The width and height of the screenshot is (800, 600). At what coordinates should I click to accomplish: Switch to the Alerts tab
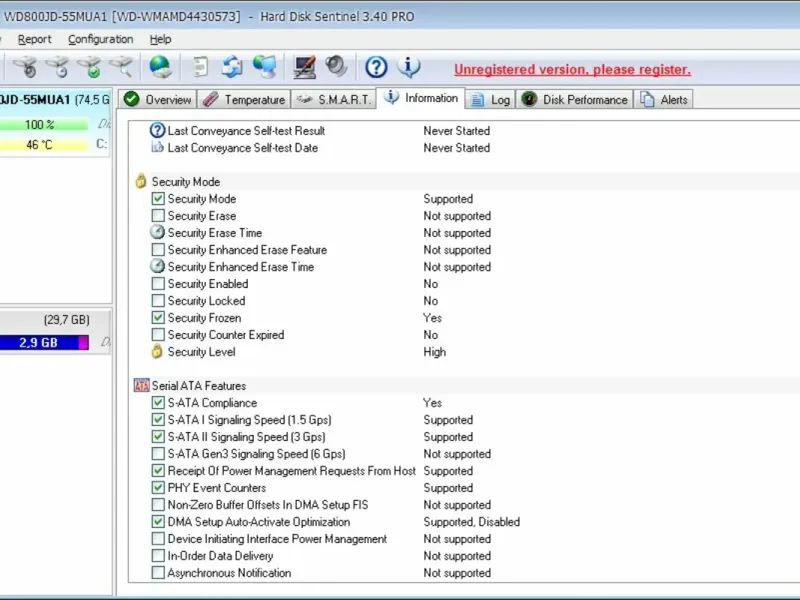coord(664,99)
